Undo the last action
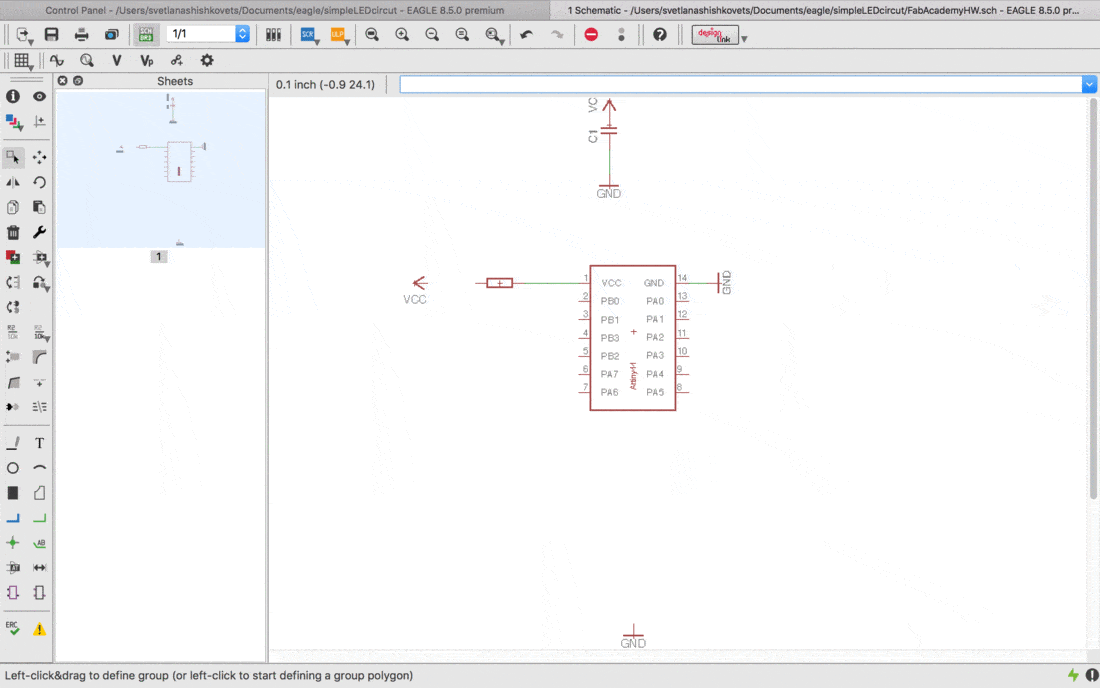 526,34
